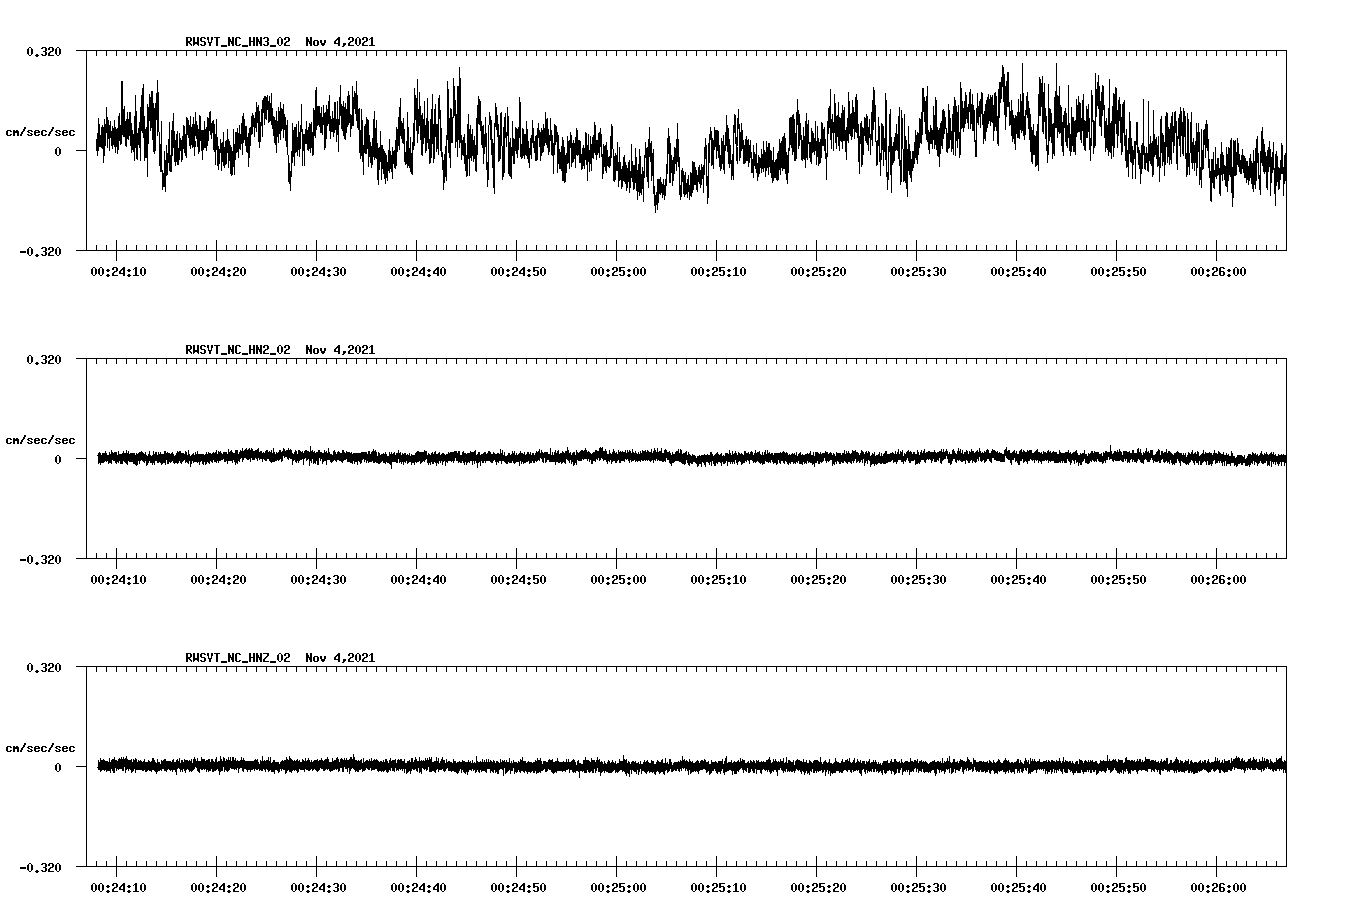Choose the 00:24:40 time label under HNZ plot
Image resolution: width=1358 pixels, height=924 pixels.
point(419,888)
